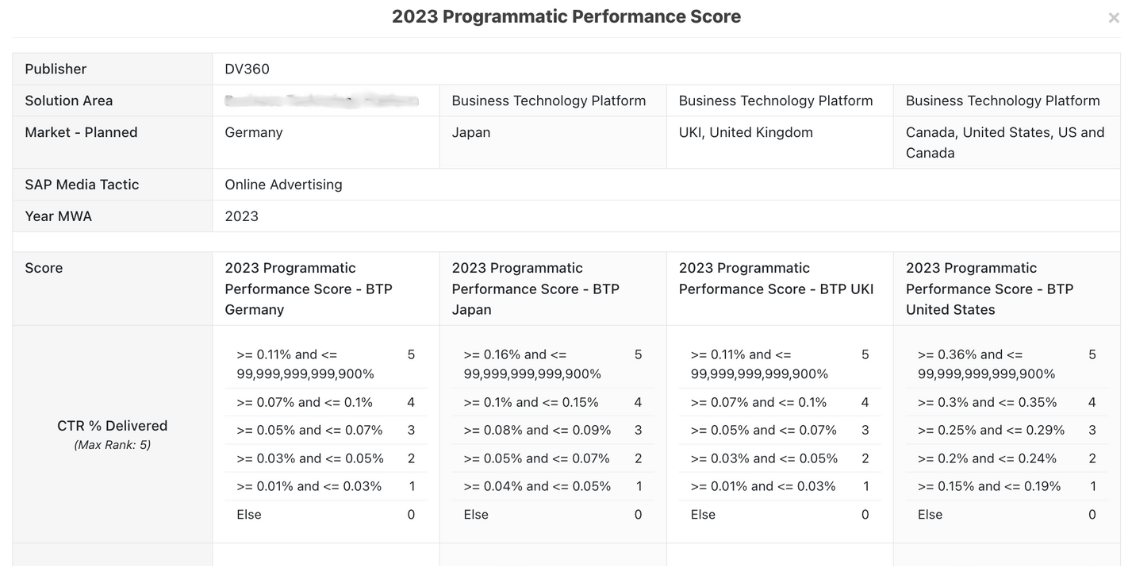The width and height of the screenshot is (1132, 566).
Task: Select the CTR % Delivered row label
Action: coord(112,426)
